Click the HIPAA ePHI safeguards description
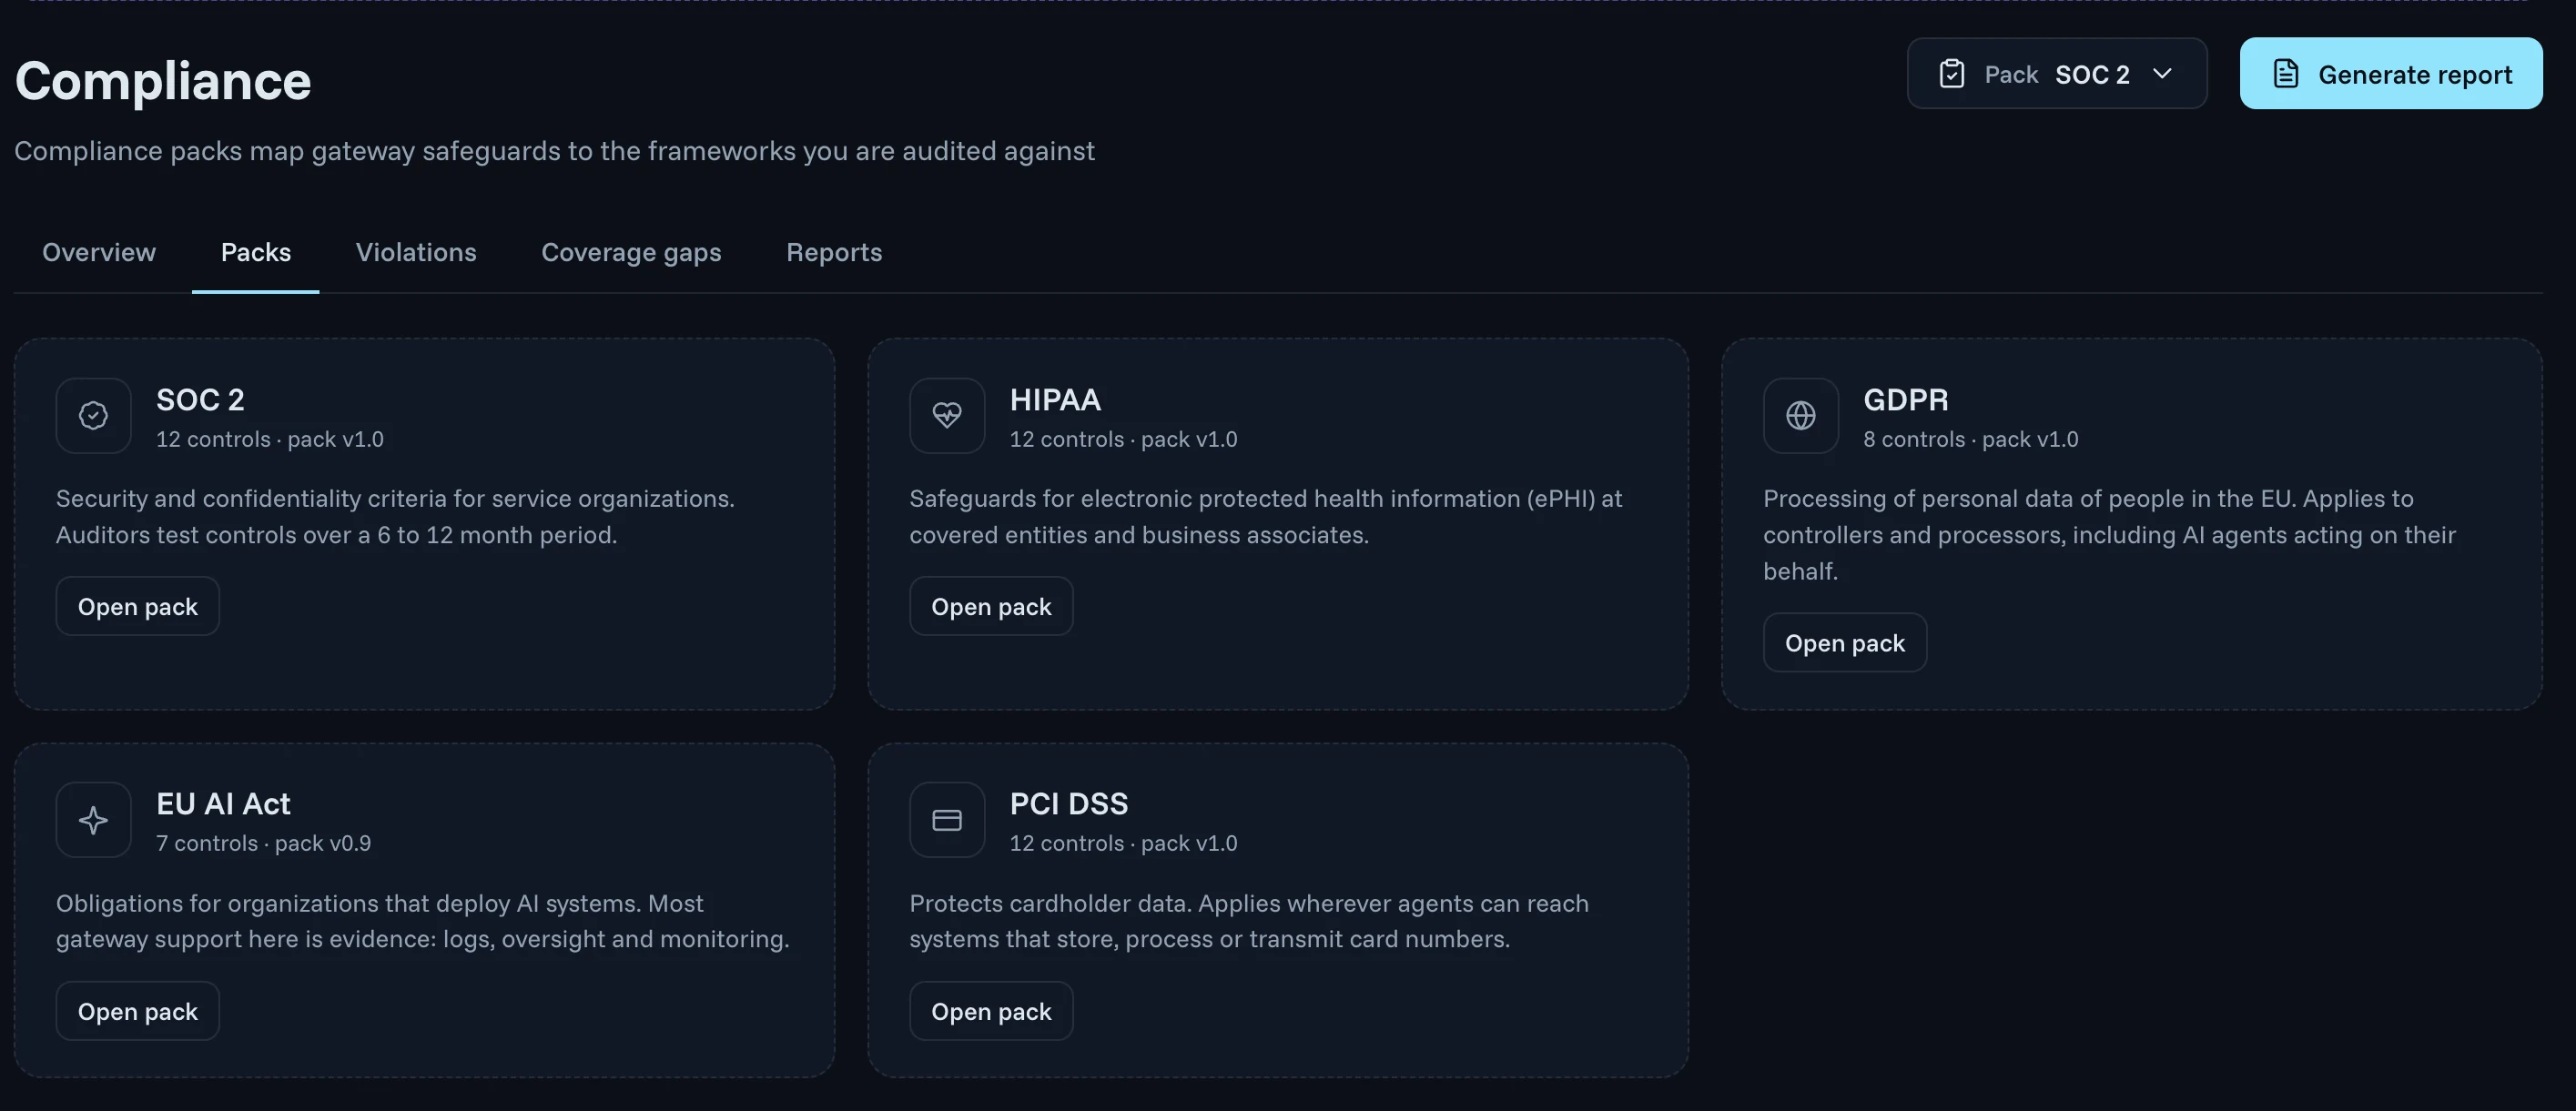The height and width of the screenshot is (1111, 2576). (x=1265, y=516)
